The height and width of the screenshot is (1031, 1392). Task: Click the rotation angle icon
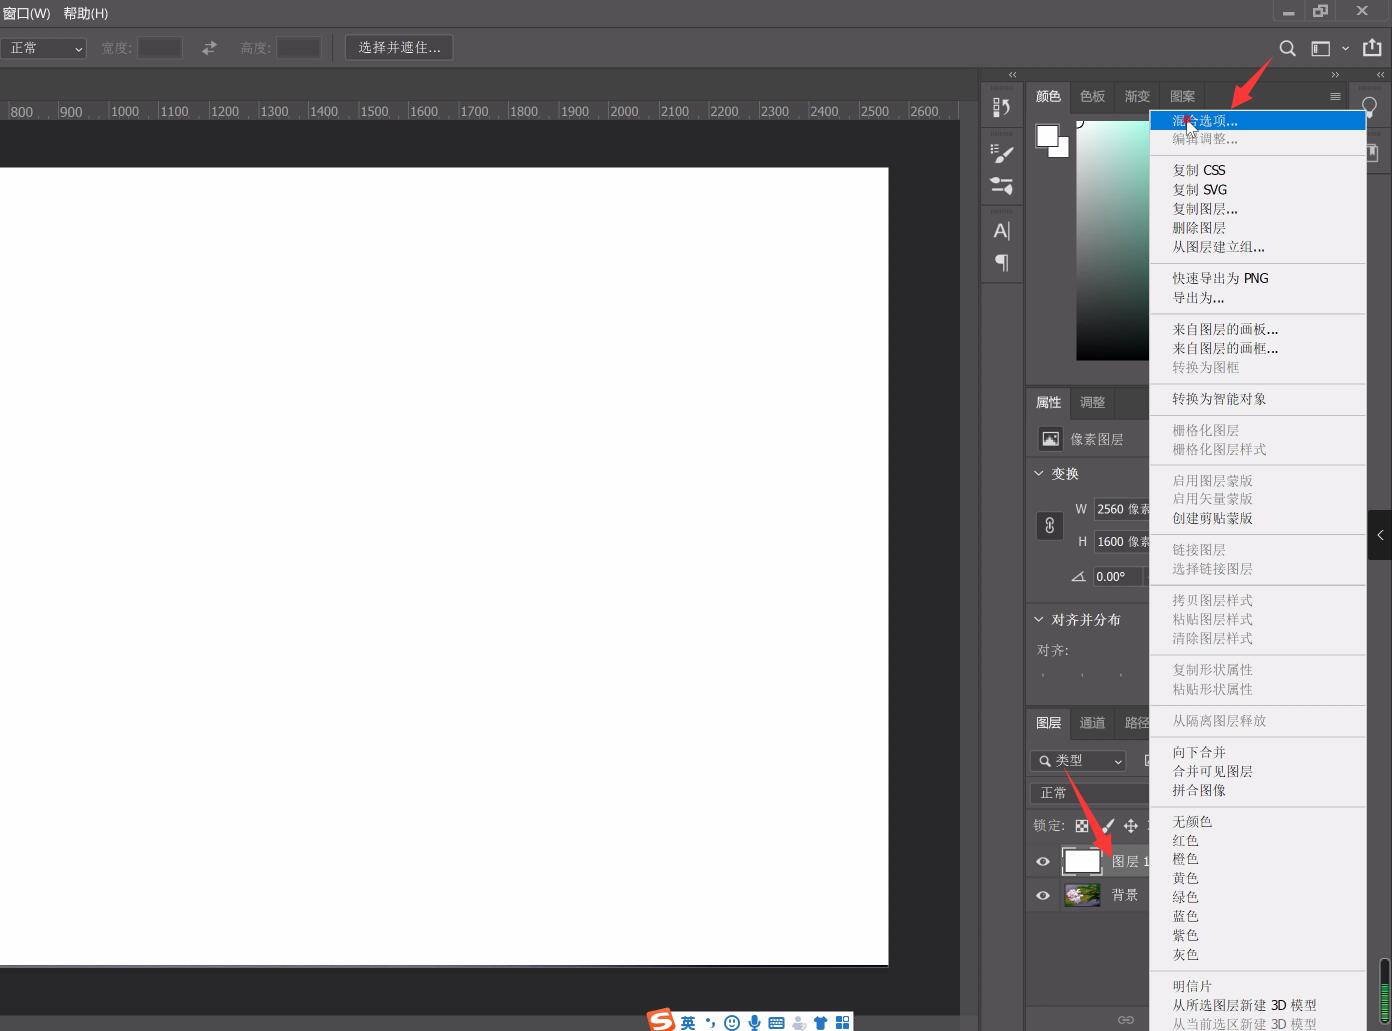pyautogui.click(x=1078, y=577)
